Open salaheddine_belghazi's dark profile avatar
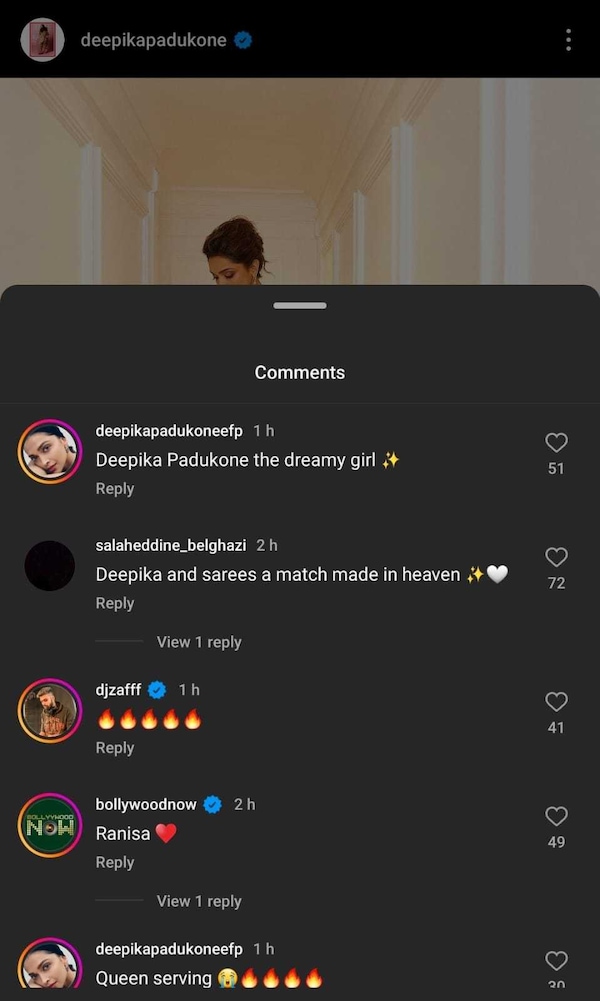 (50, 566)
